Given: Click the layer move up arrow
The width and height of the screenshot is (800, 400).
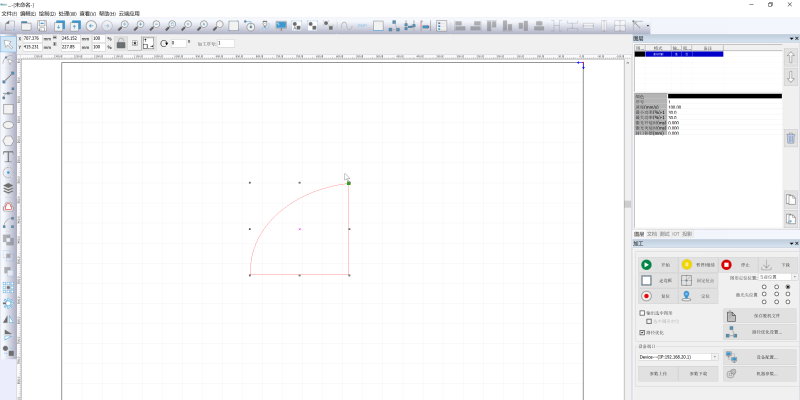Looking at the screenshot, I should click(790, 58).
